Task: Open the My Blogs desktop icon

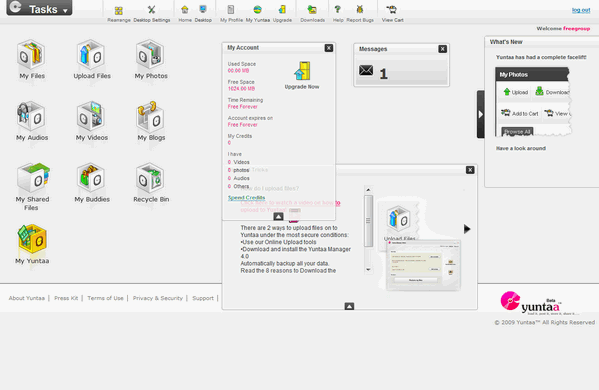Action: (x=151, y=120)
